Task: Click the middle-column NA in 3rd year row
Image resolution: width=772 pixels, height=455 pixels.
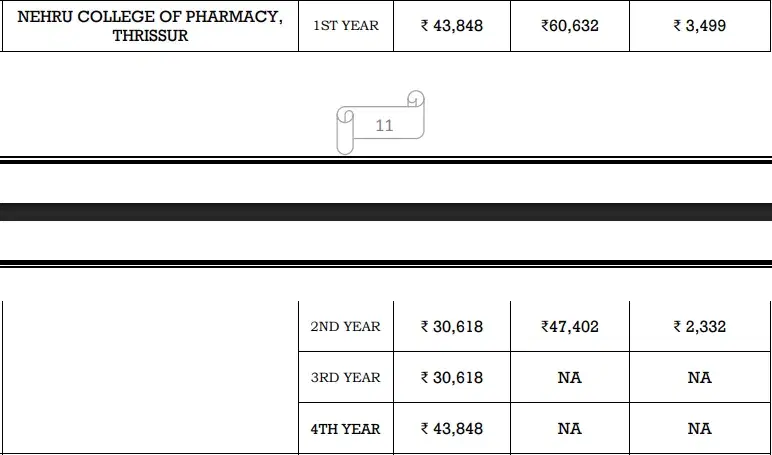Action: pos(570,378)
